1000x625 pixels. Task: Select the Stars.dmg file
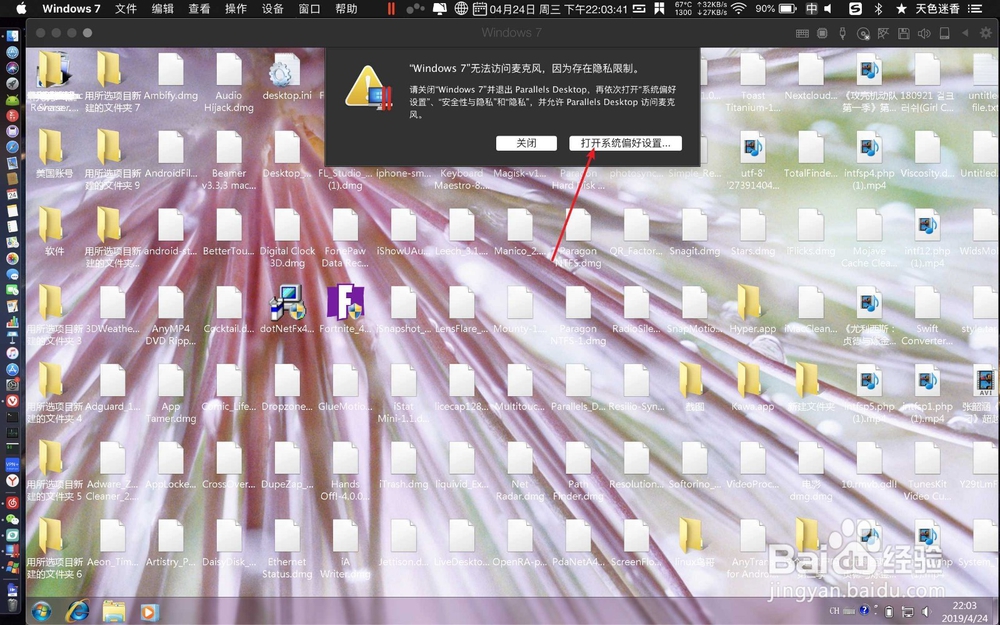[x=753, y=232]
